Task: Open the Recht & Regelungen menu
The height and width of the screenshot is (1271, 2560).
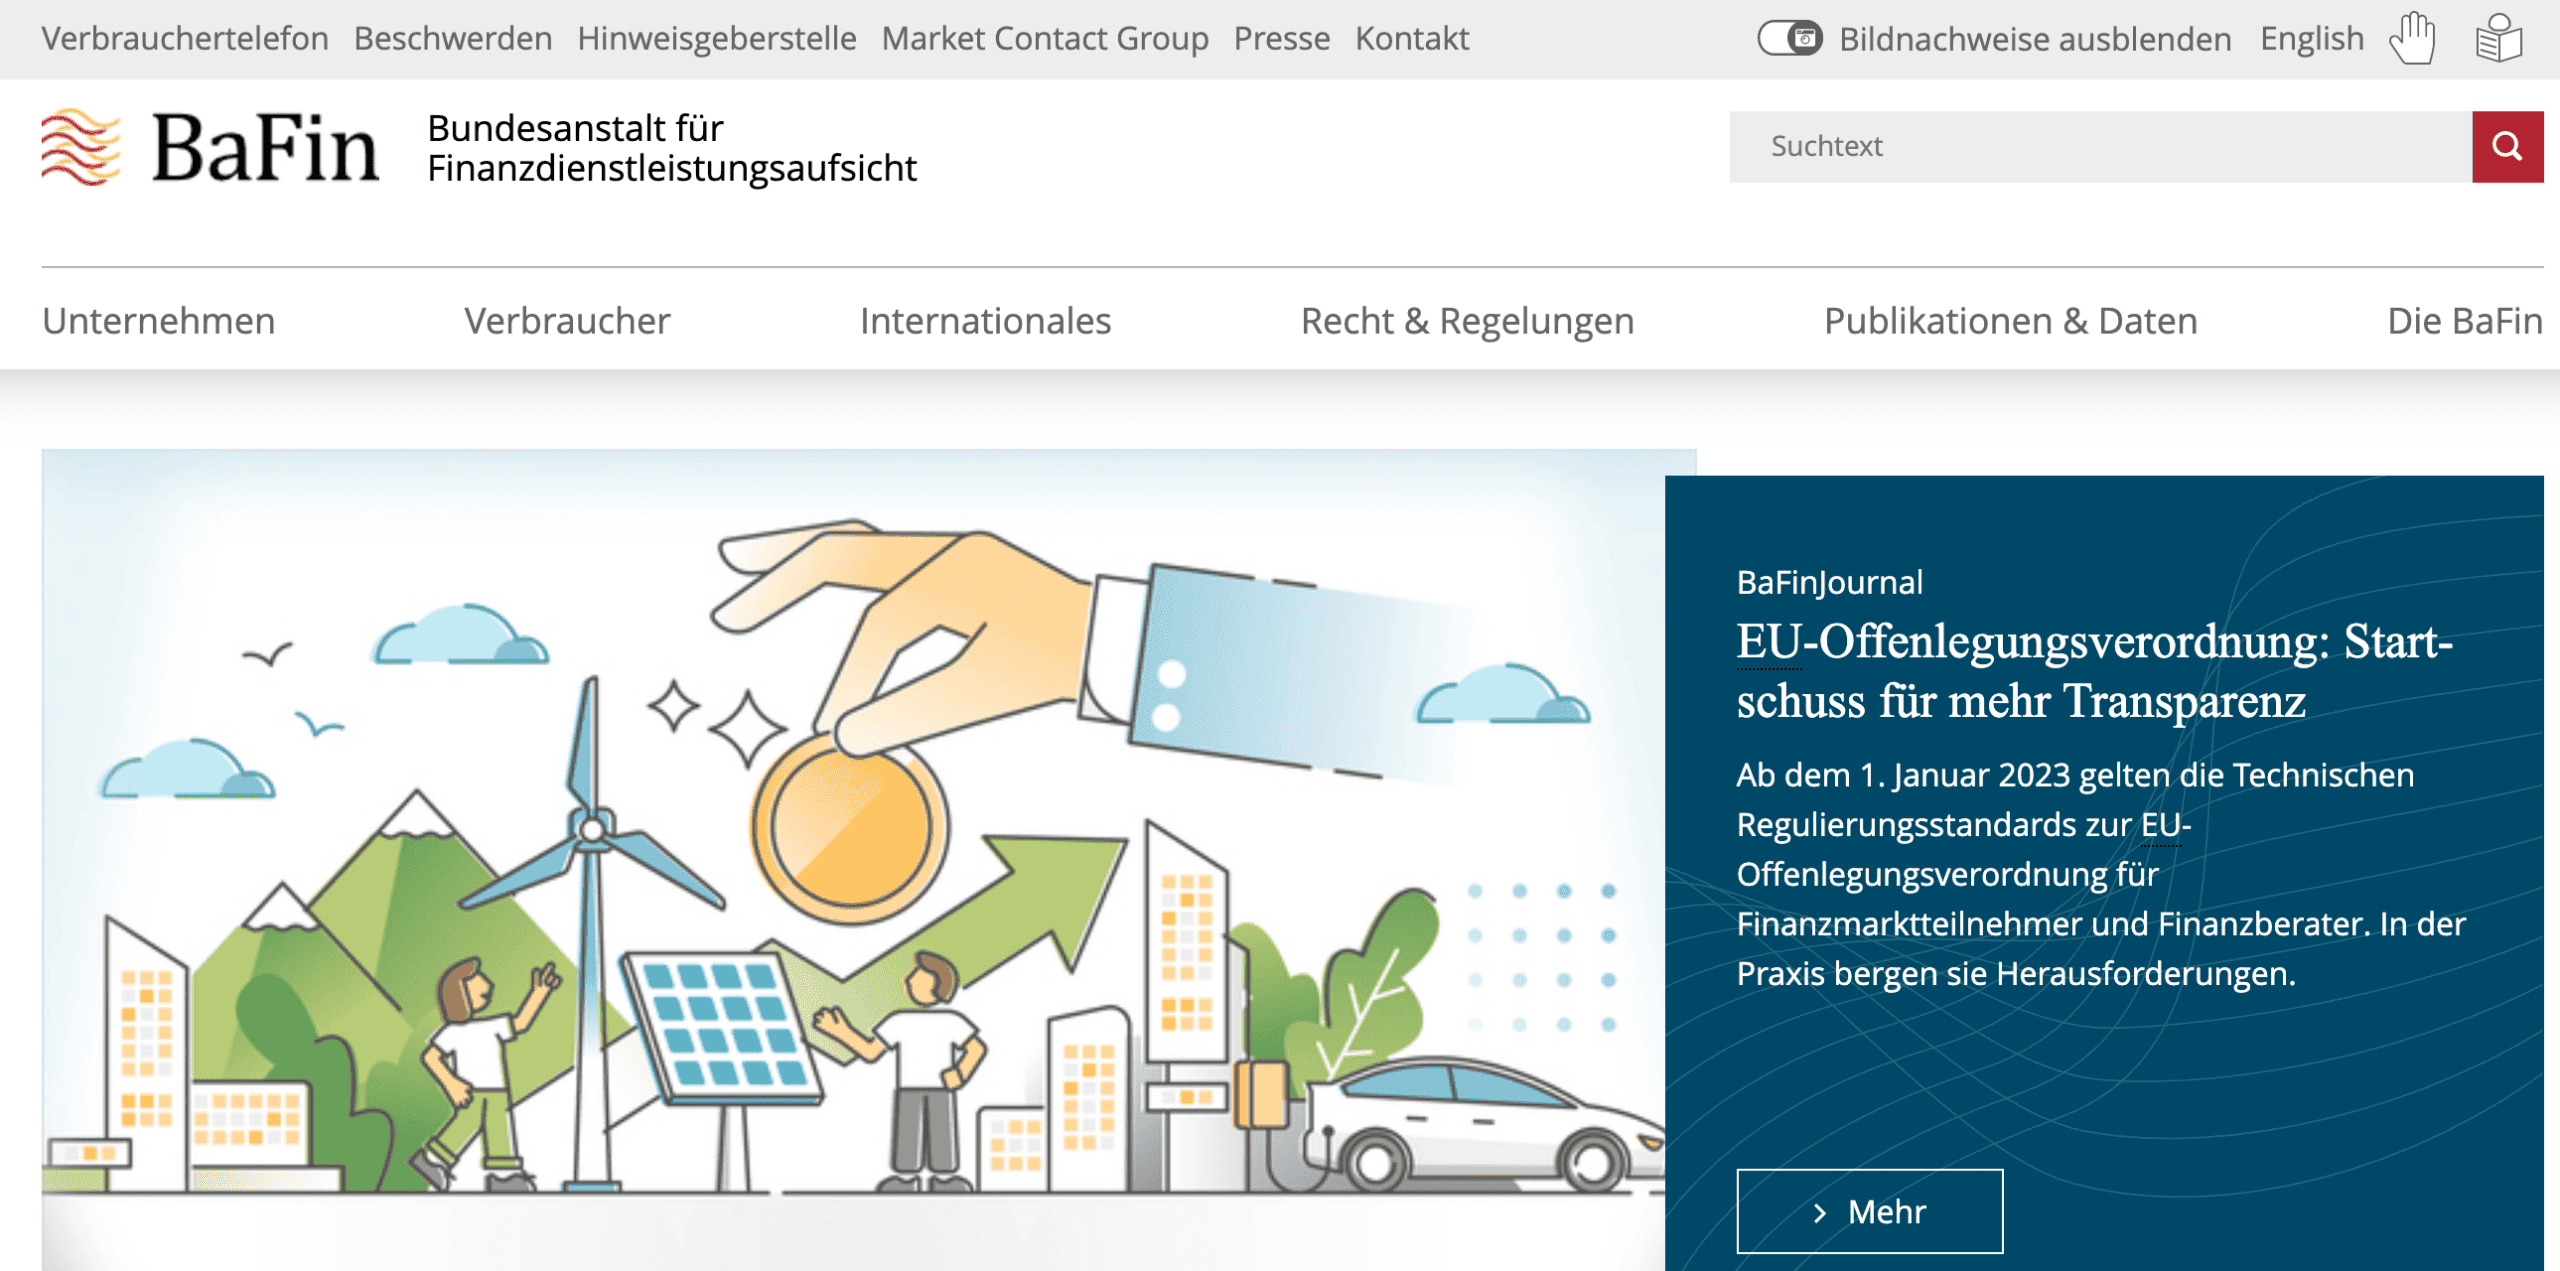Action: point(1466,321)
